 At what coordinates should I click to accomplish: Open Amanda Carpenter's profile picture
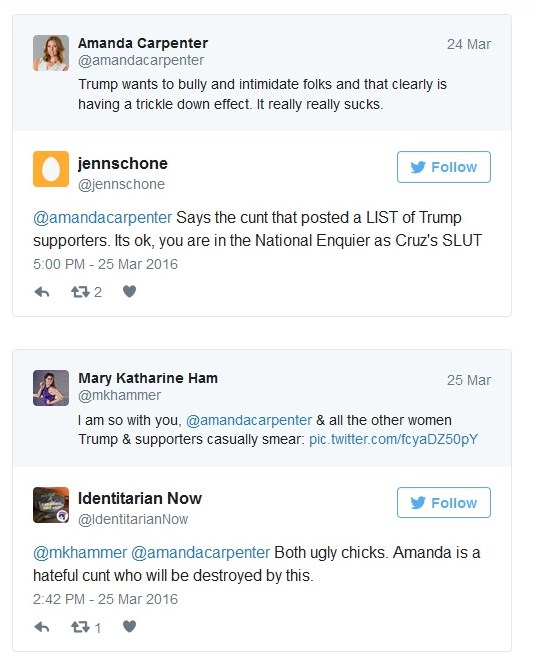[x=51, y=53]
